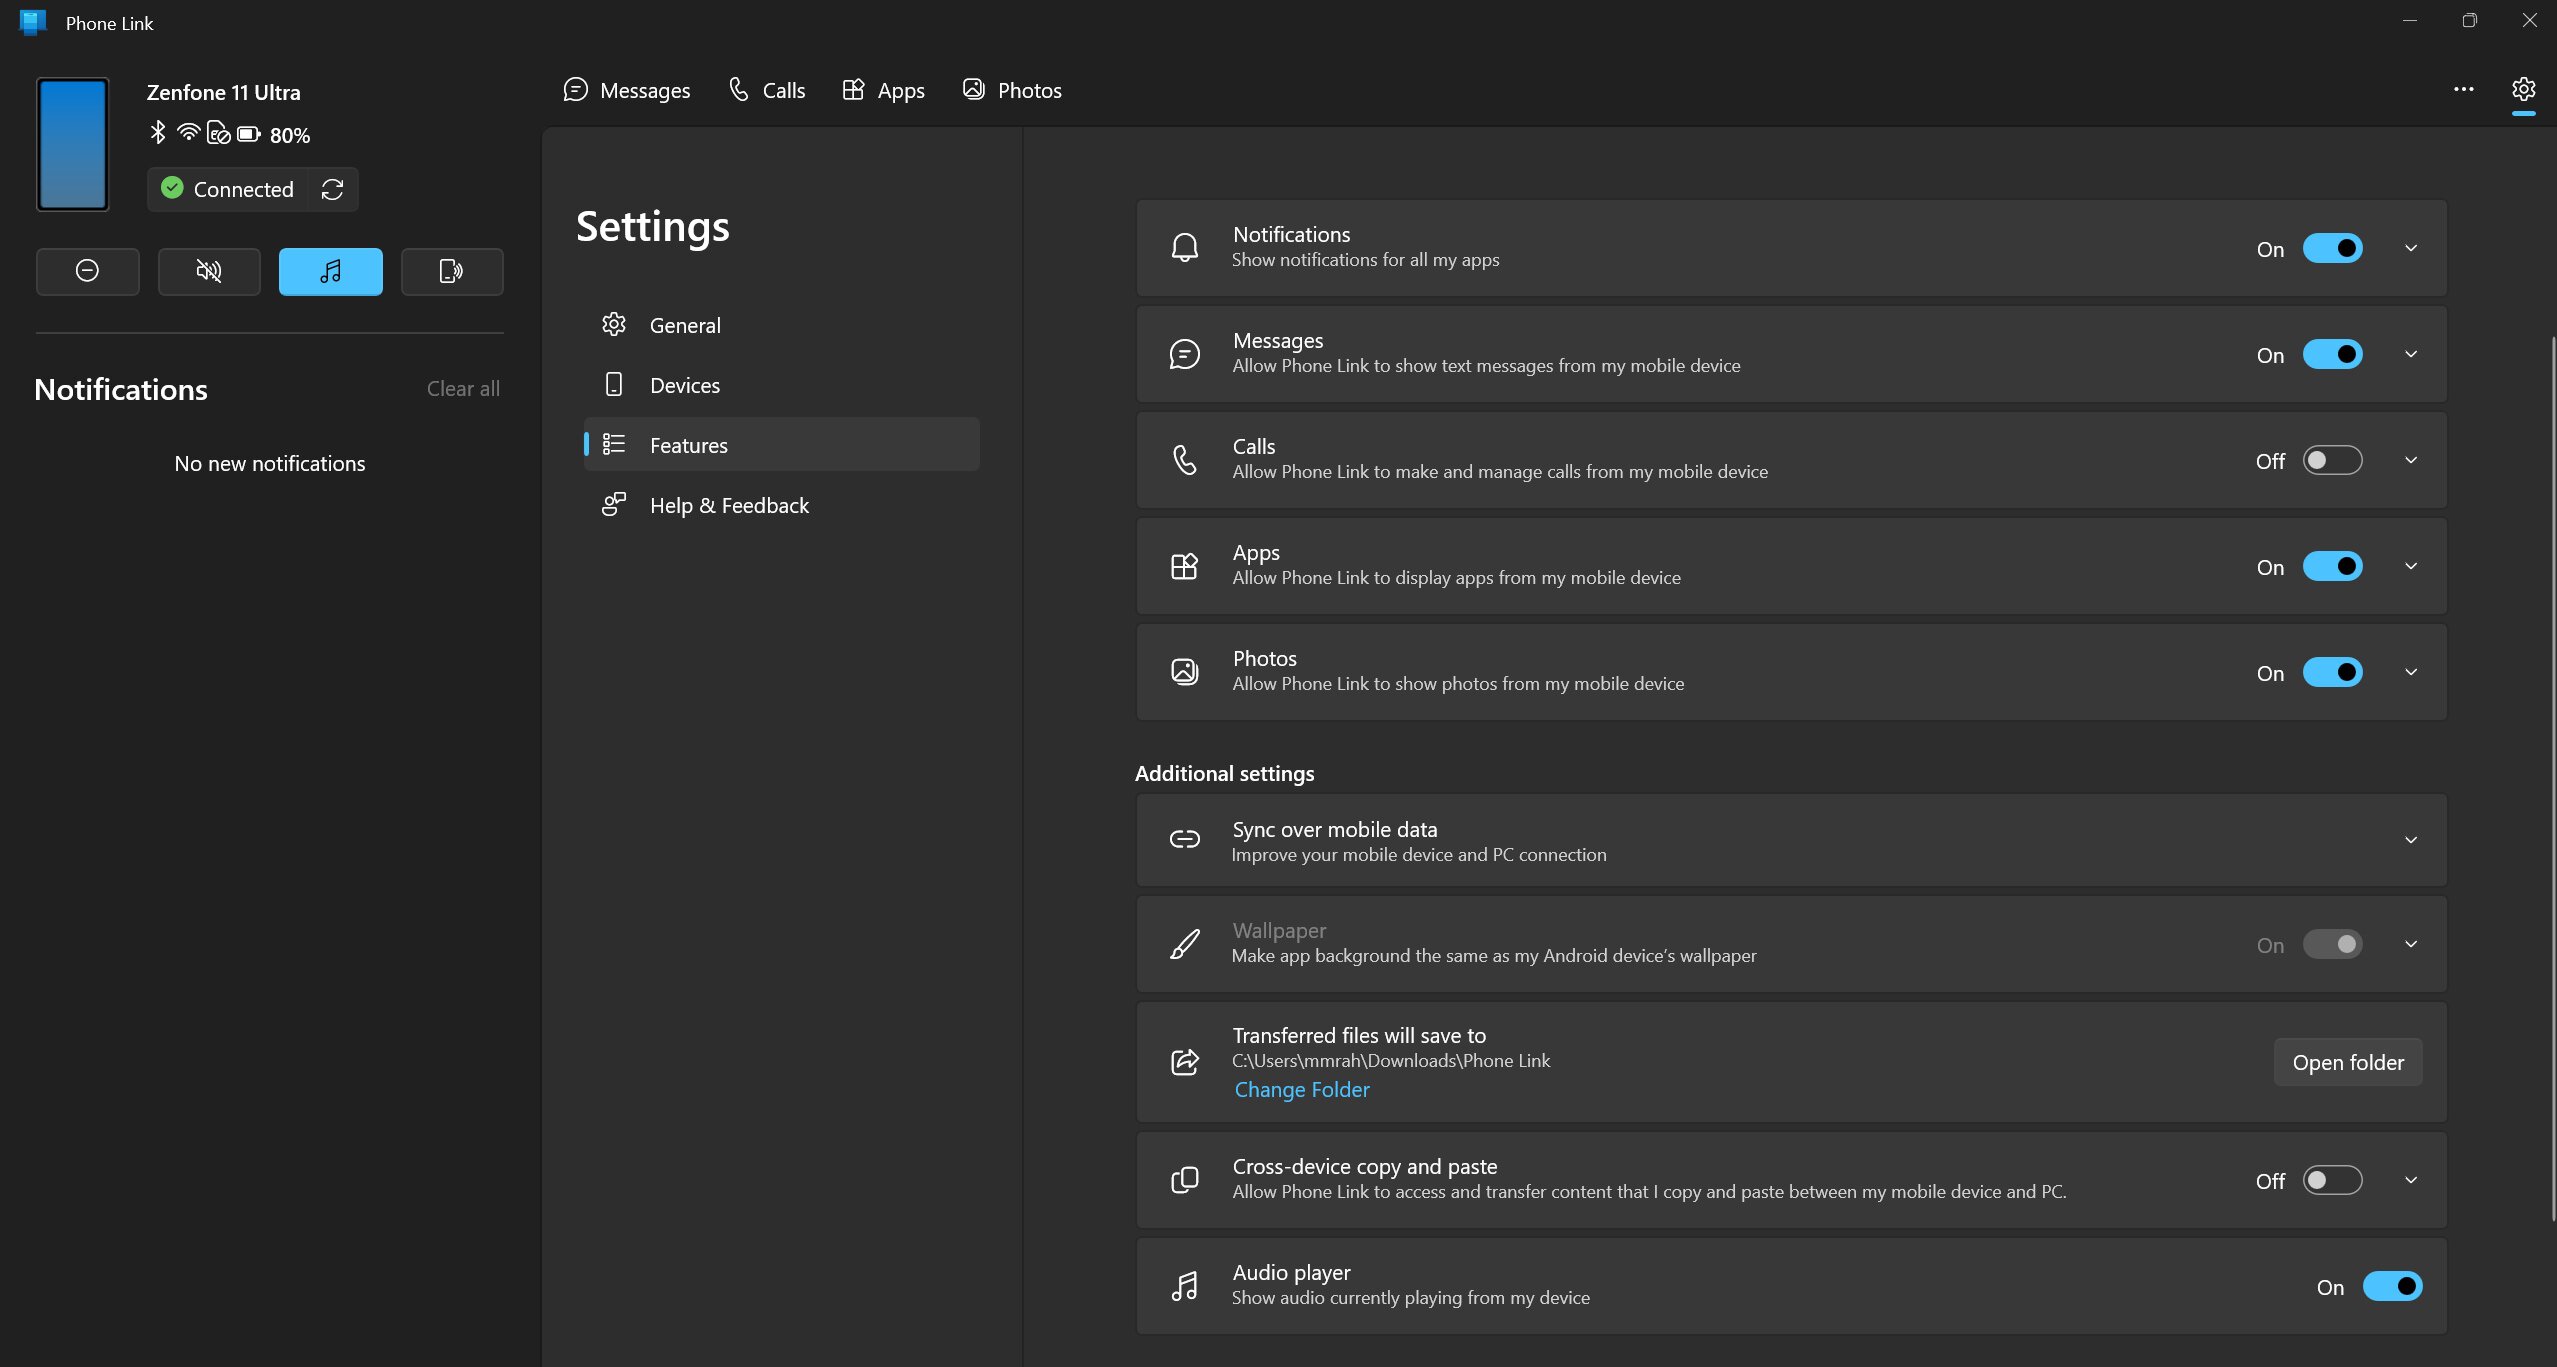Click the Change Folder link
2557x1367 pixels.
1302,1090
